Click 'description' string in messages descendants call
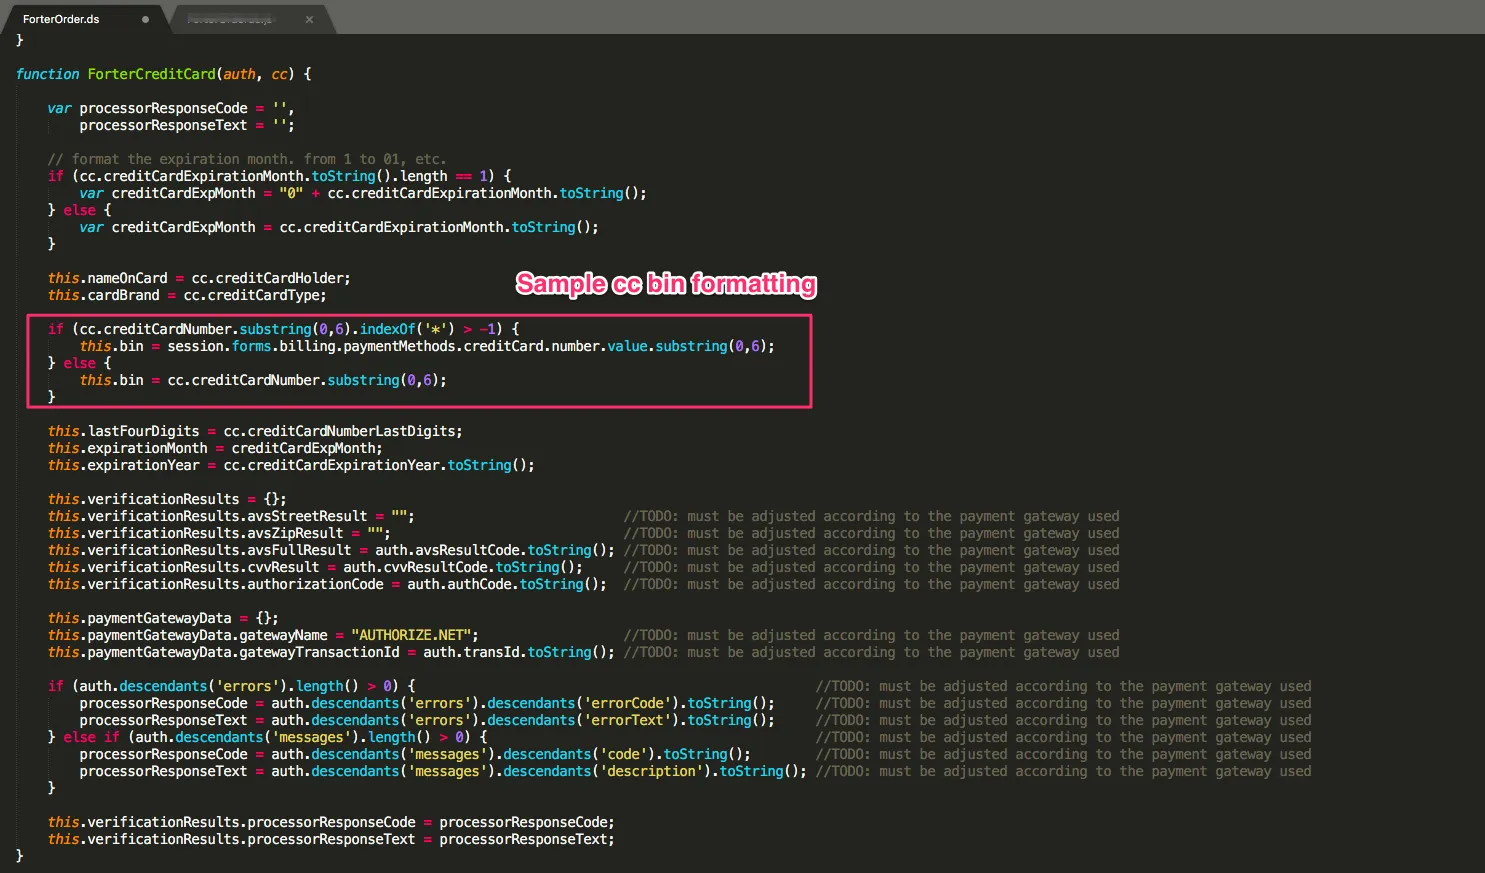Image resolution: width=1485 pixels, height=873 pixels. point(655,771)
